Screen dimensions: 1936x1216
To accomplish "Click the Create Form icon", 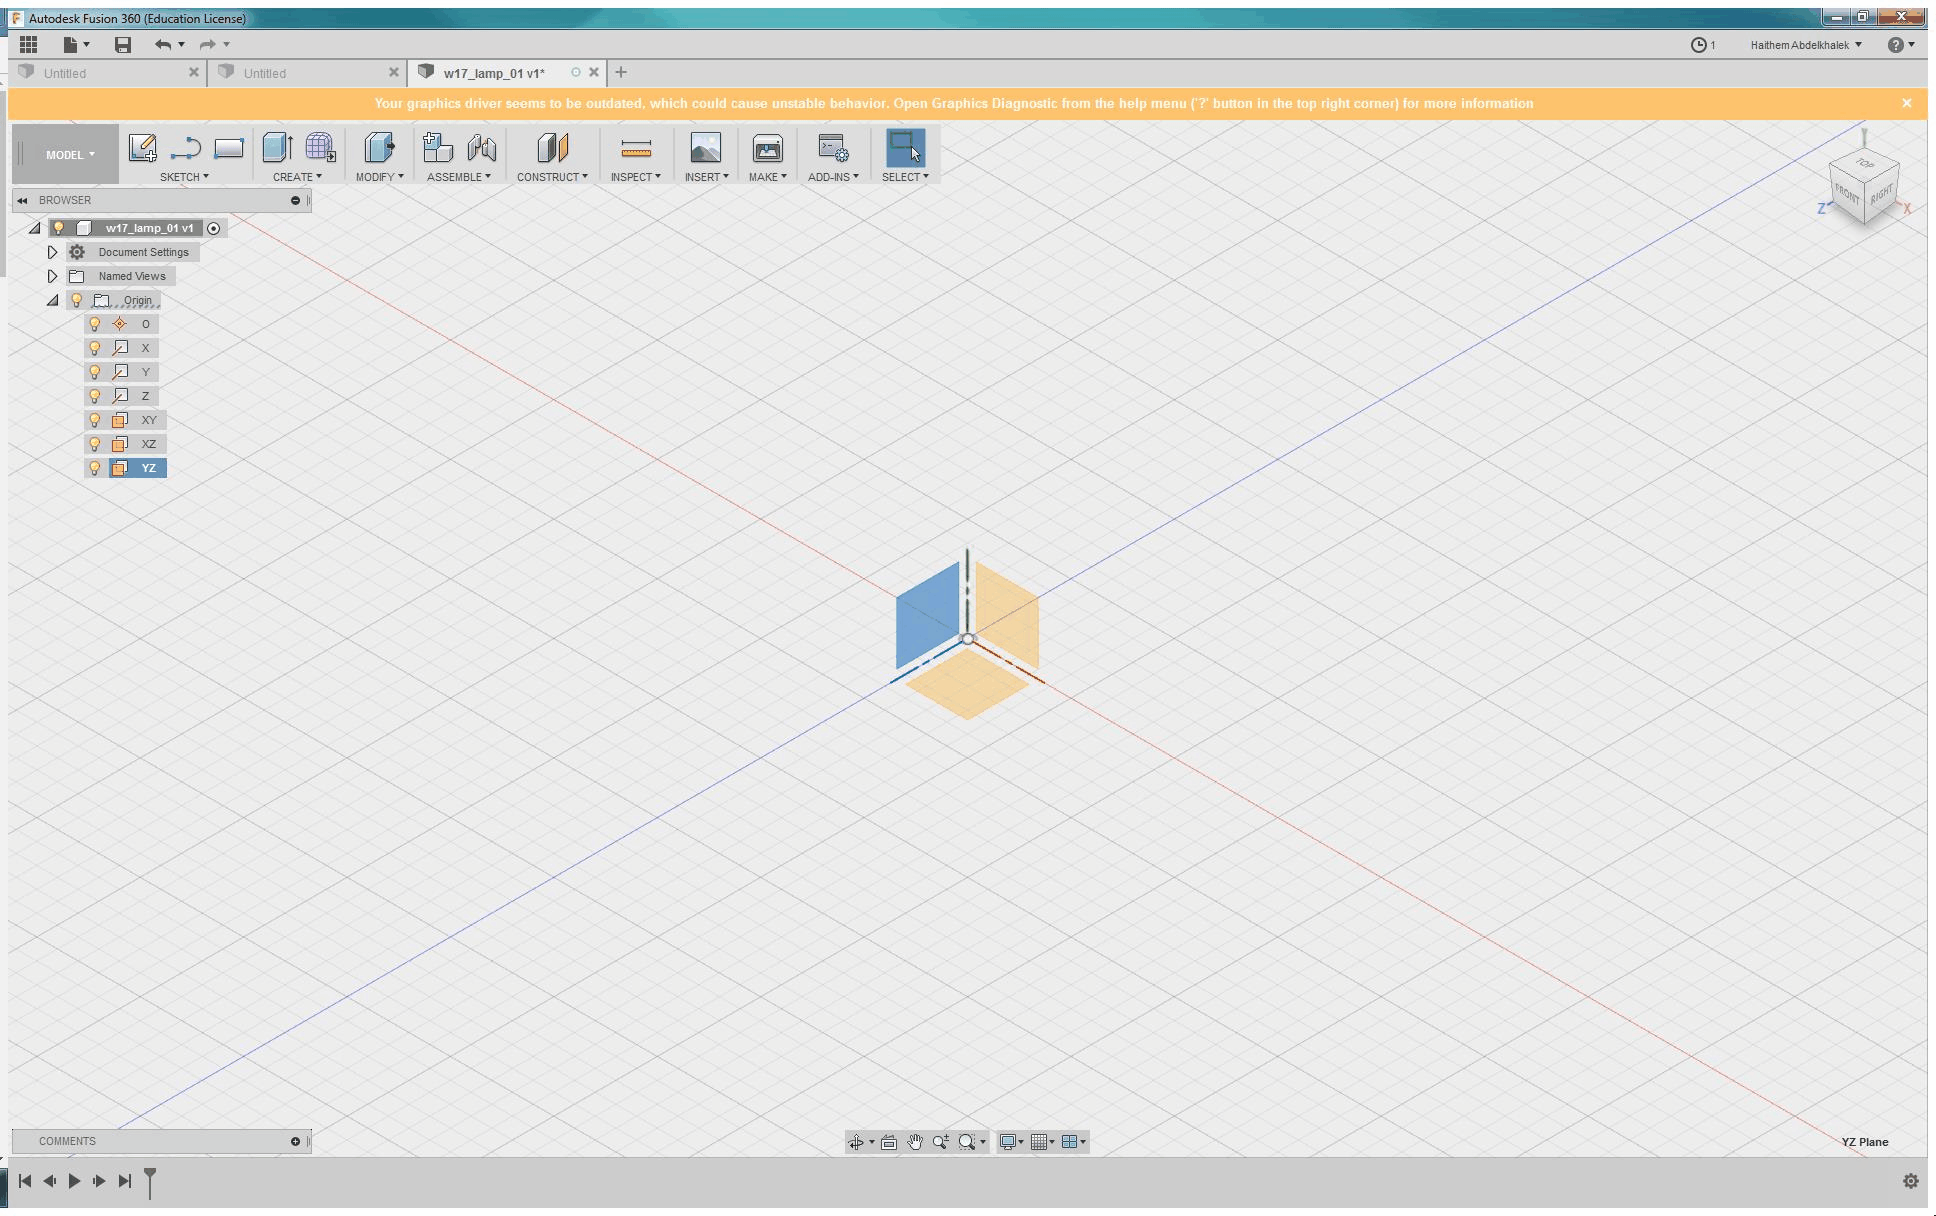I will [320, 148].
